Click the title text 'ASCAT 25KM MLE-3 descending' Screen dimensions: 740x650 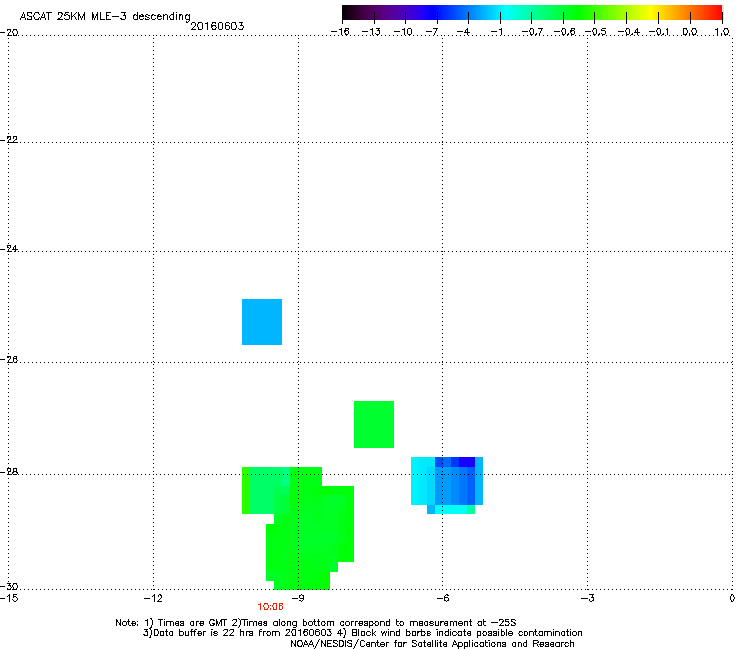pos(105,17)
